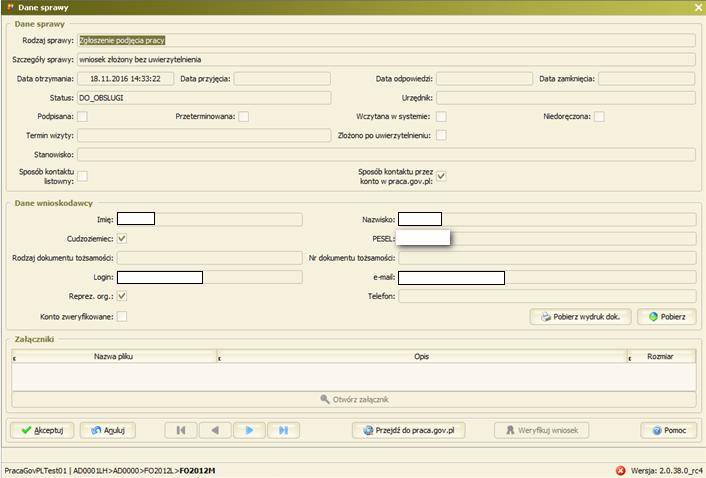The height and width of the screenshot is (478, 706).
Task: Click the Nazwa pliku column header
Action: (114, 356)
